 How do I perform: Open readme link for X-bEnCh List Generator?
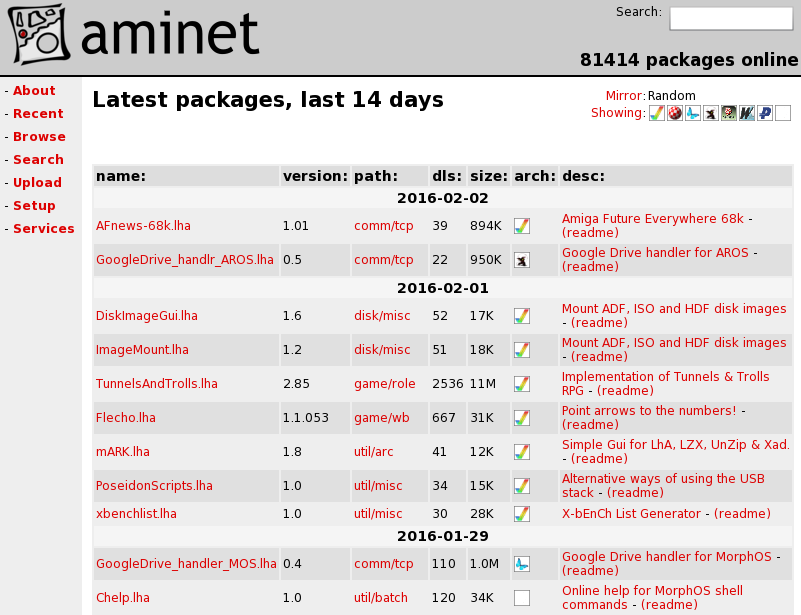(742, 513)
